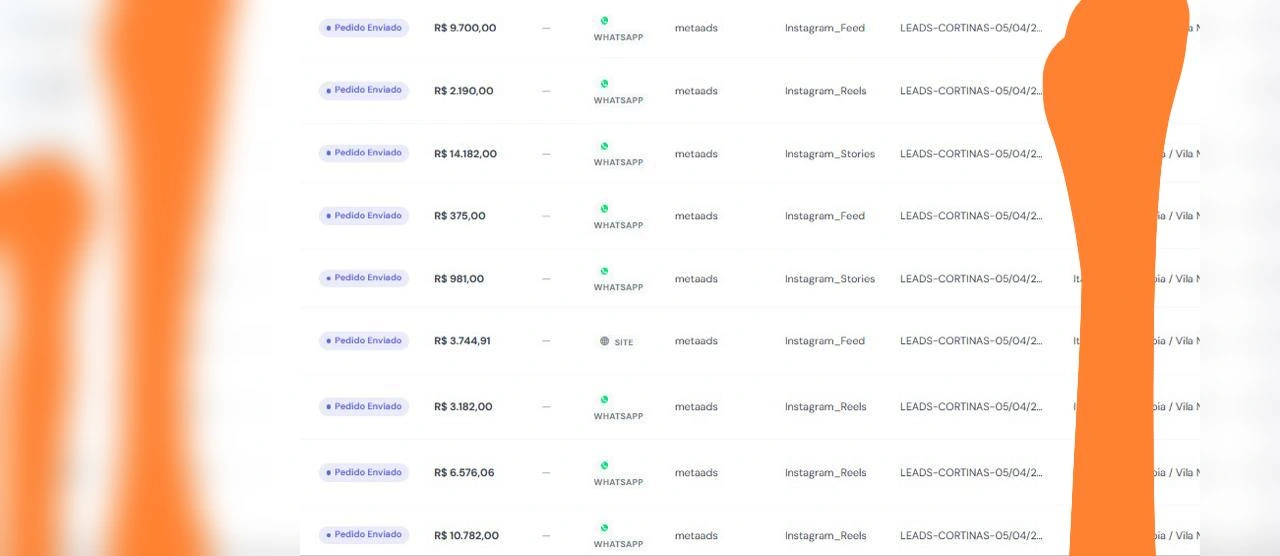Click the Pedido Enviado badge for R$ 10.782,00
The image size is (1280, 556).
pos(364,535)
